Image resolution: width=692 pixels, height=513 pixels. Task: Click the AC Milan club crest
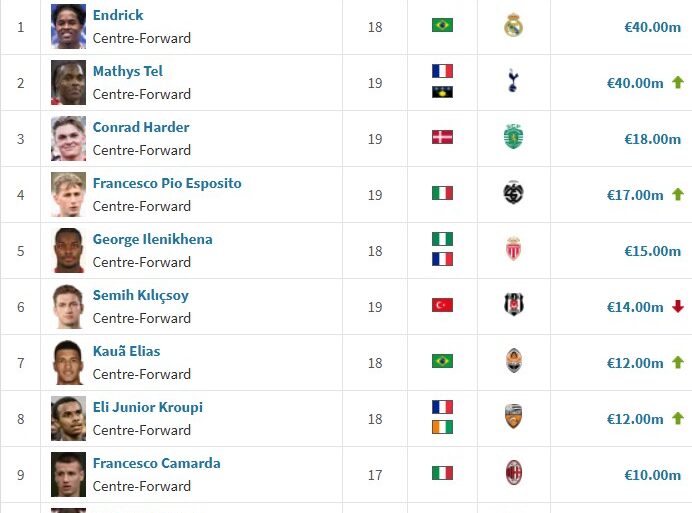pyautogui.click(x=514, y=473)
